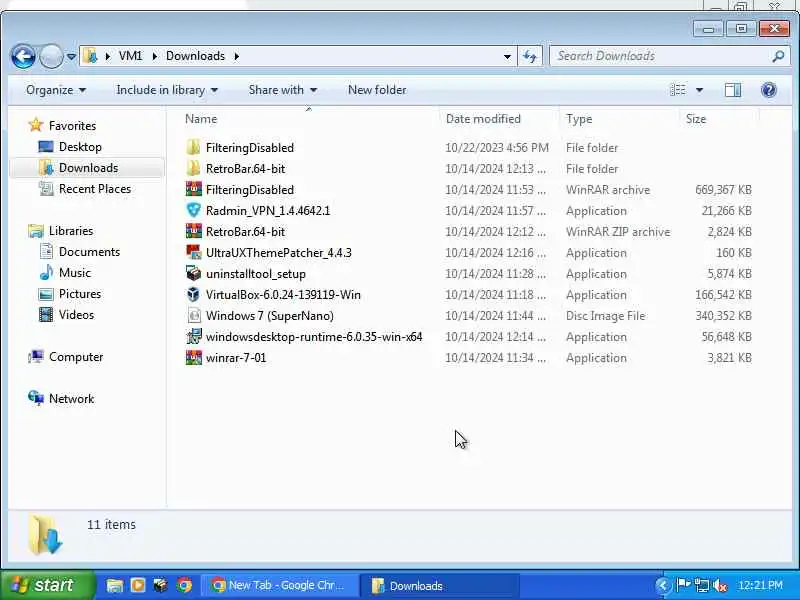Select the FilteringDisabled file folder icon
Image resolution: width=800 pixels, height=600 pixels.
point(193,147)
